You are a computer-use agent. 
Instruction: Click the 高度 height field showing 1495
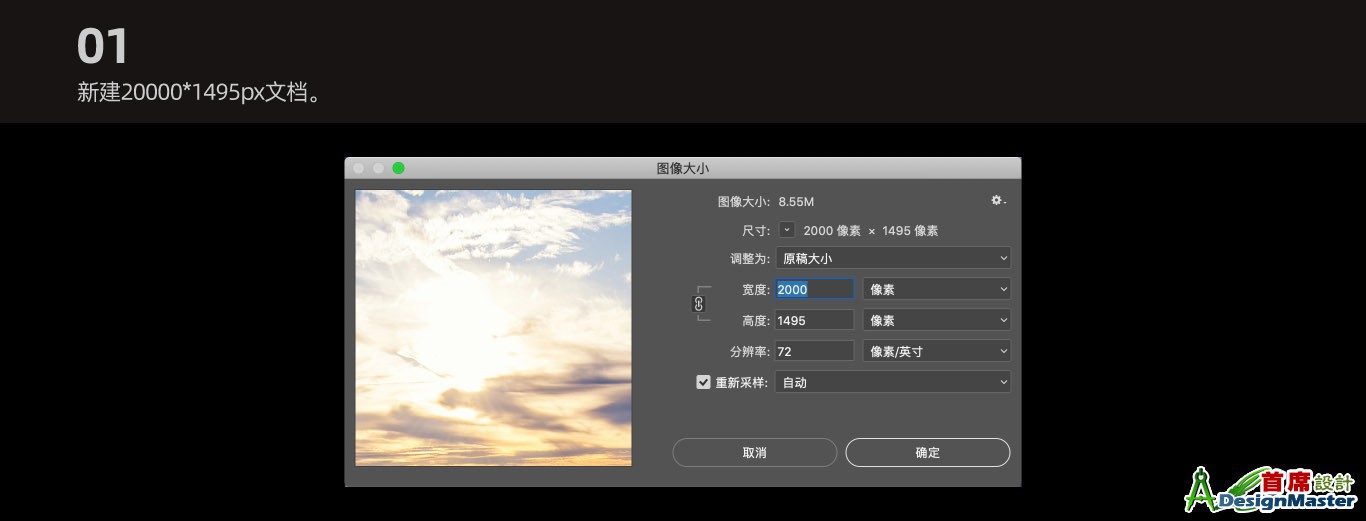pos(815,320)
